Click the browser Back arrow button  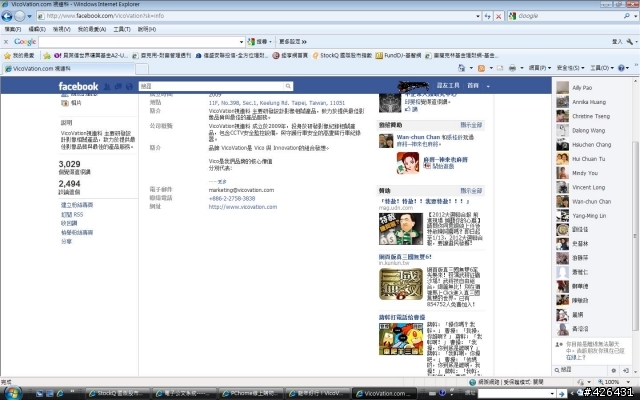click(x=7, y=16)
